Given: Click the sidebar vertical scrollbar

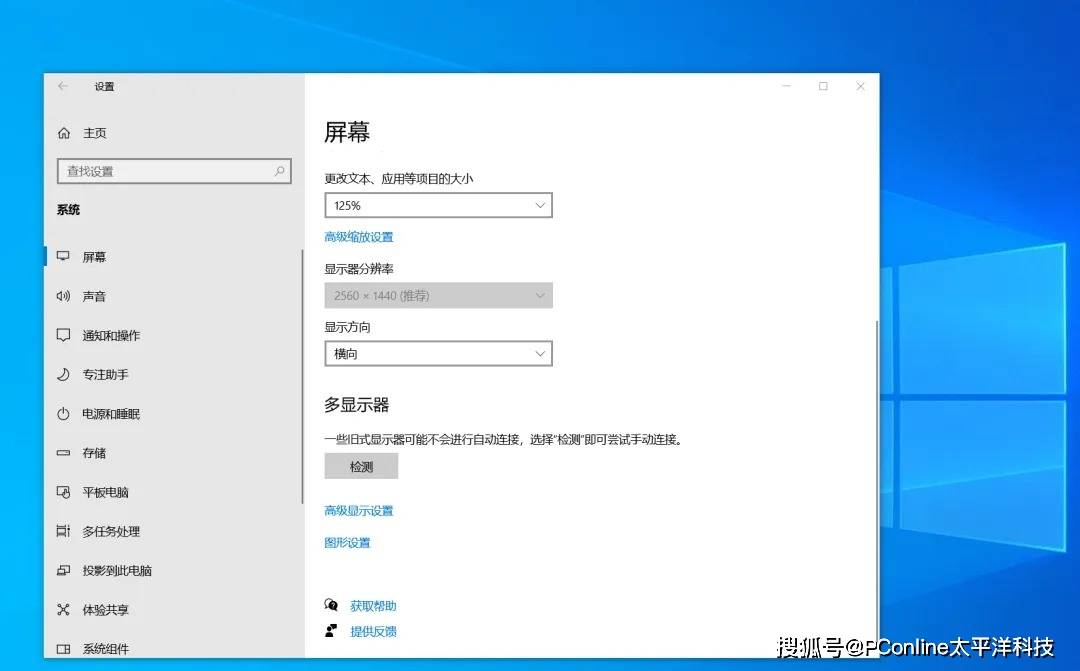Looking at the screenshot, I should (302, 376).
